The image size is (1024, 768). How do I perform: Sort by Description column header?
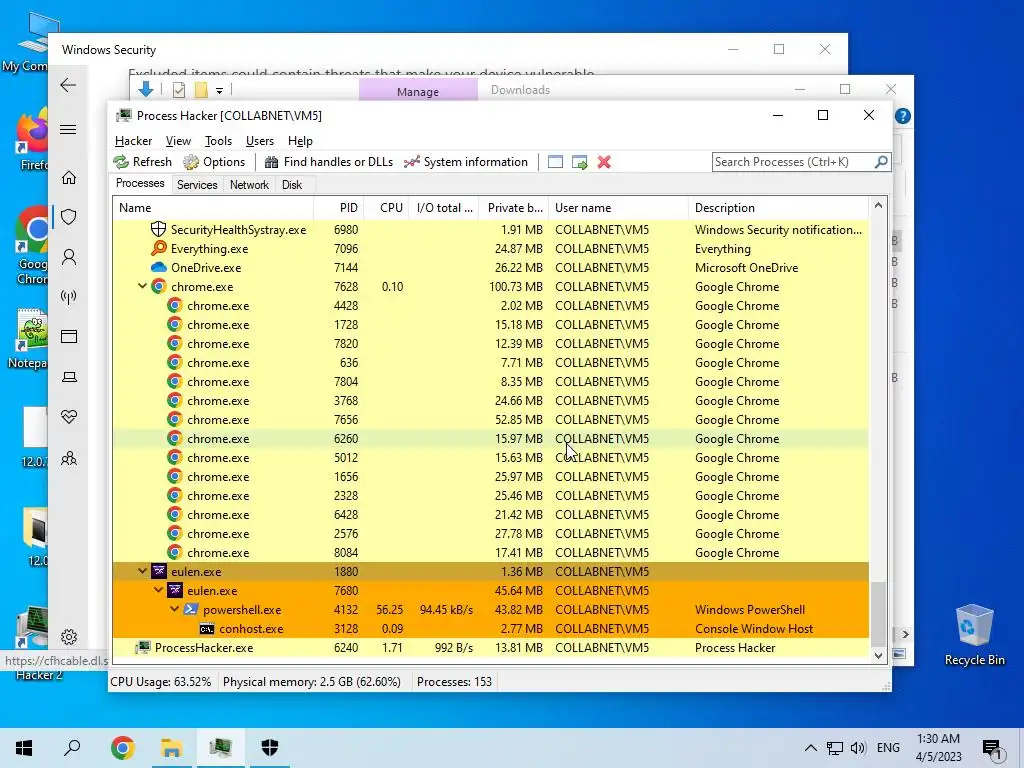pyautogui.click(x=779, y=208)
